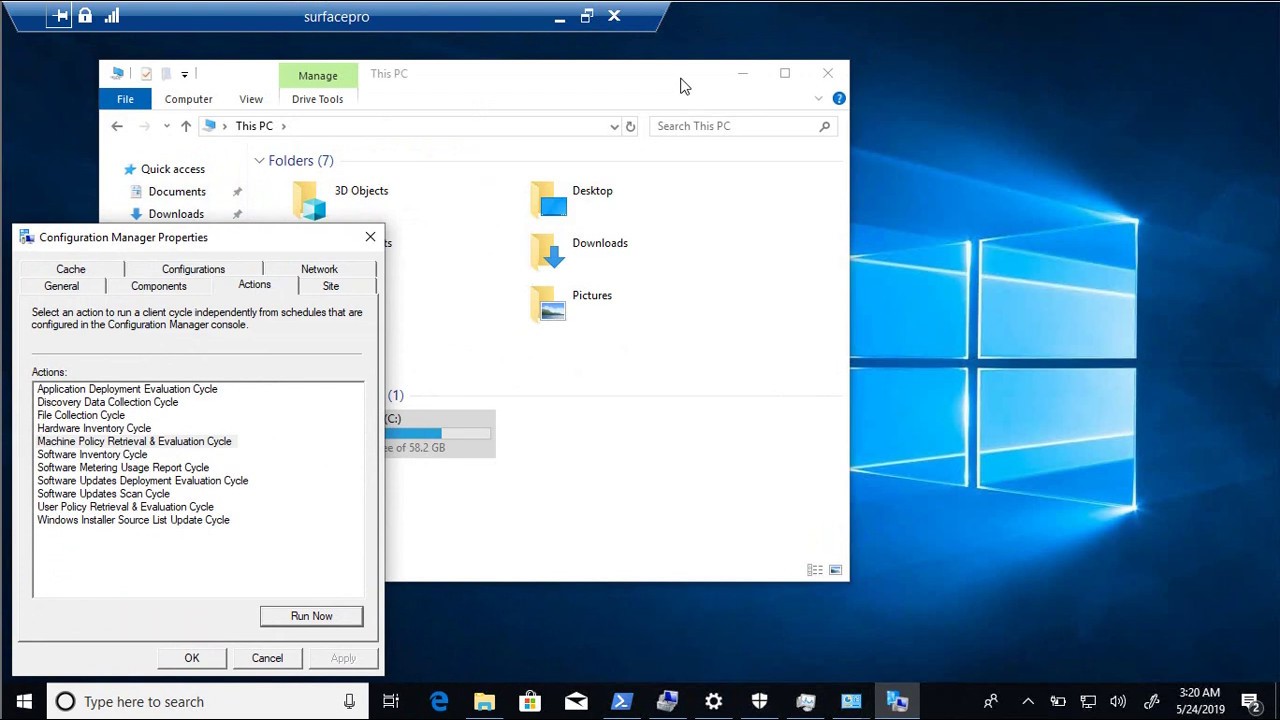The image size is (1280, 720).
Task: Click the Refresh button in address bar
Action: point(630,126)
